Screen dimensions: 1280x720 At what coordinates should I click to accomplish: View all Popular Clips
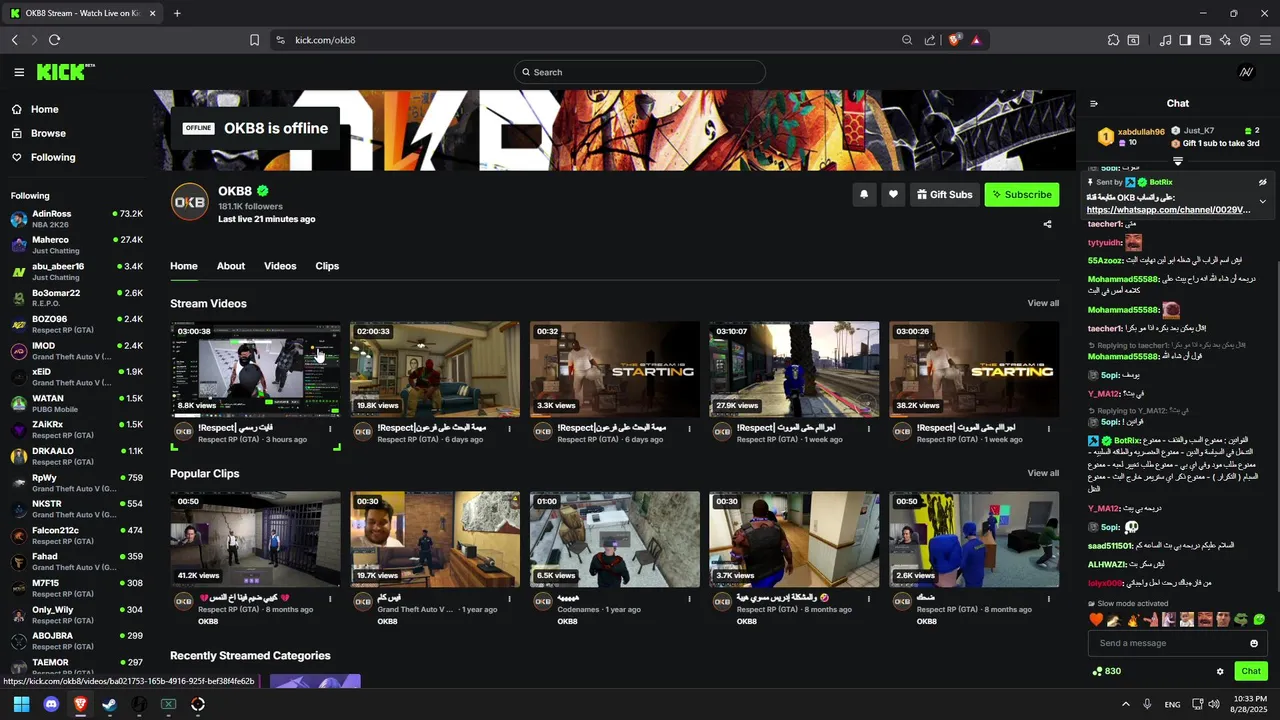[x=1043, y=473]
